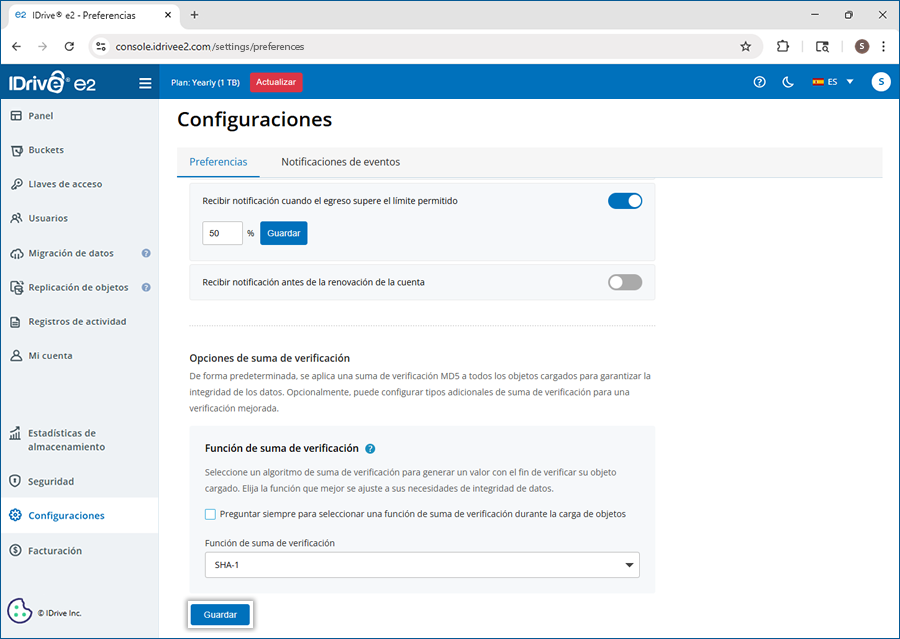Click the egress percentage input field
The width and height of the screenshot is (900, 639).
pyautogui.click(x=222, y=233)
